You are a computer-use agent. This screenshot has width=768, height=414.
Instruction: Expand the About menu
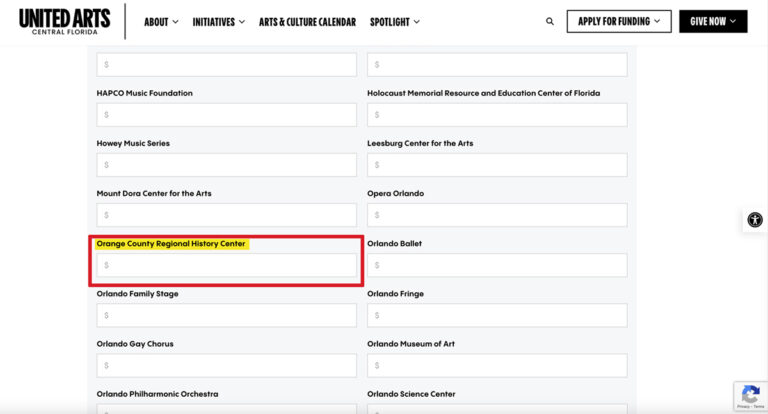pos(161,21)
